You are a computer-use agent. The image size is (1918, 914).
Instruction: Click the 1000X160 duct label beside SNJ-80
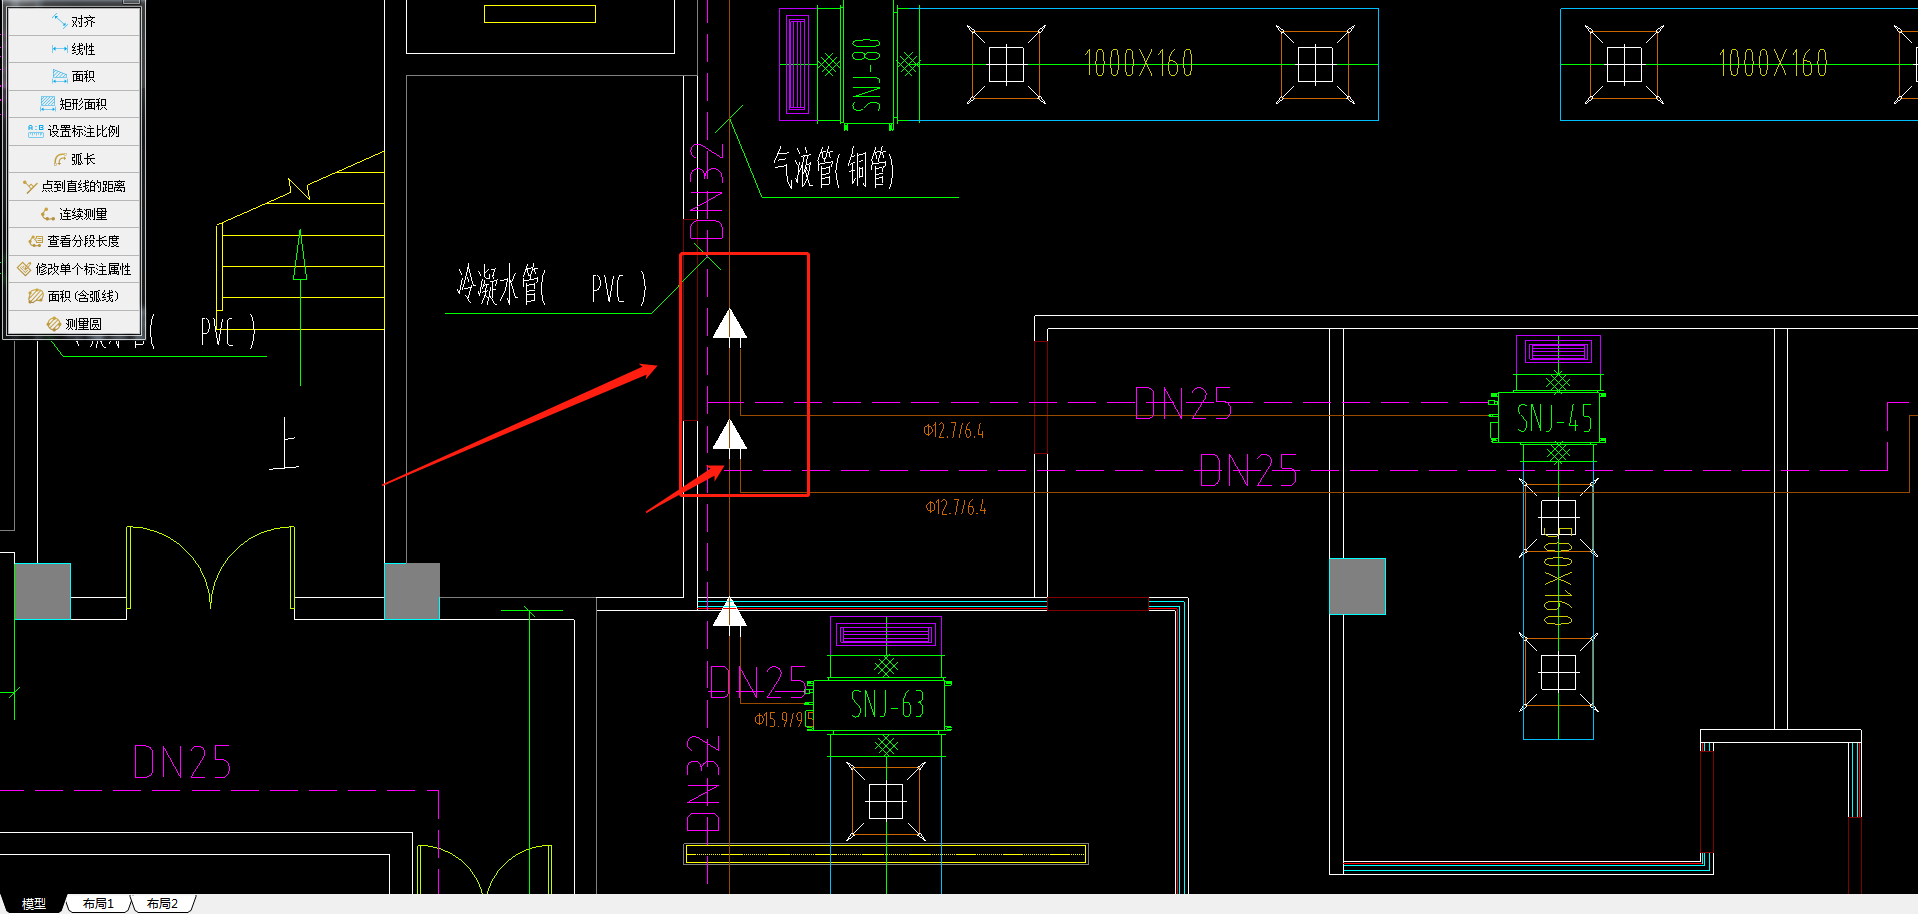pos(1139,64)
